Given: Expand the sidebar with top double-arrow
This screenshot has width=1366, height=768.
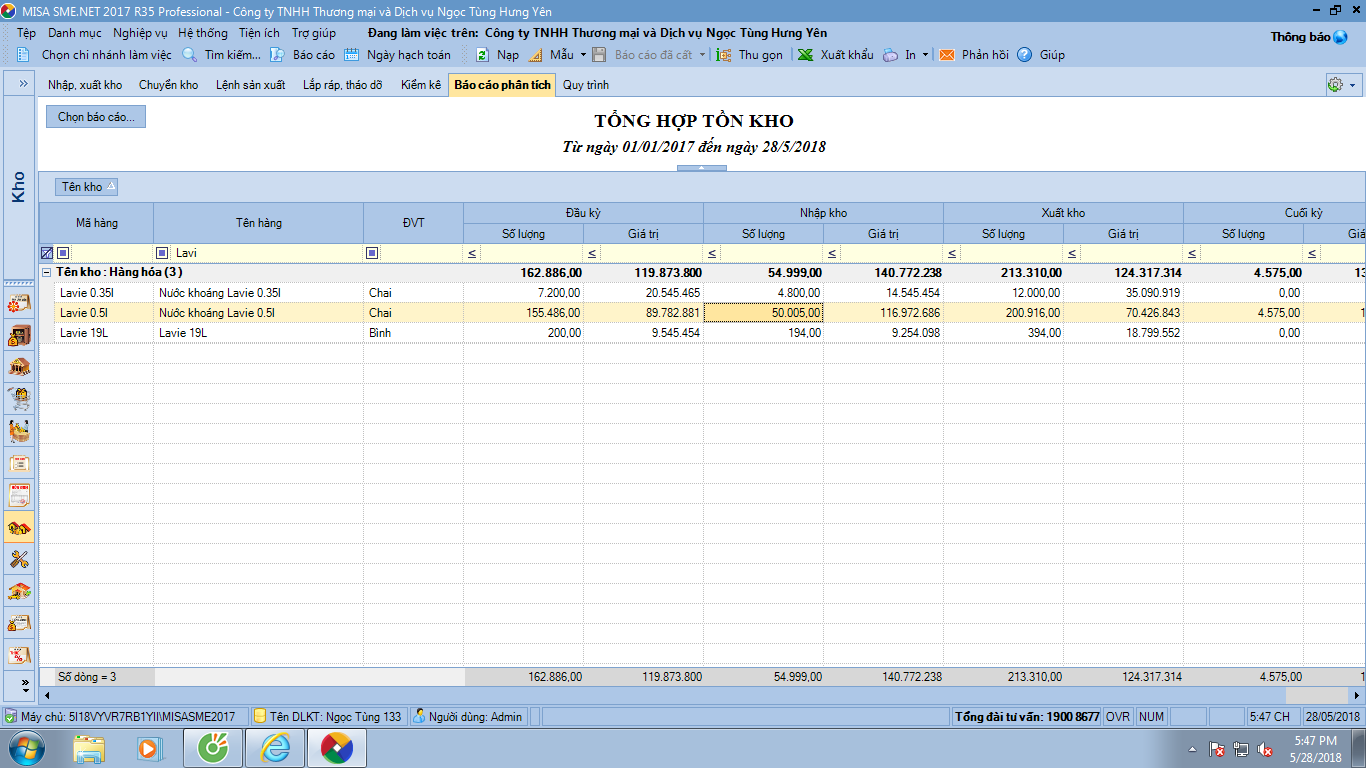Looking at the screenshot, I should pos(22,84).
